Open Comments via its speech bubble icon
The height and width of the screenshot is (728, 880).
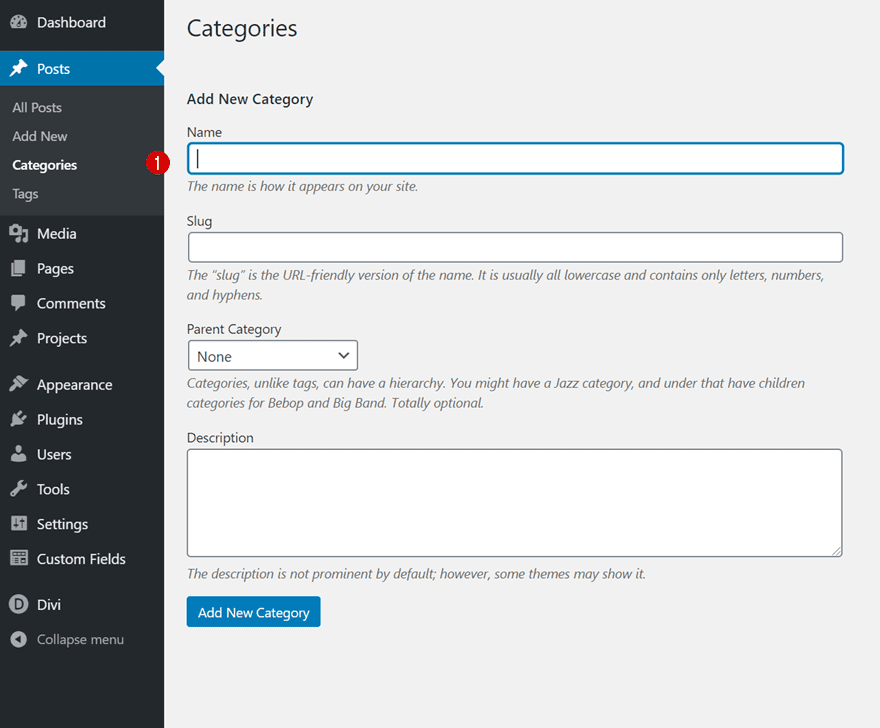tap(18, 303)
